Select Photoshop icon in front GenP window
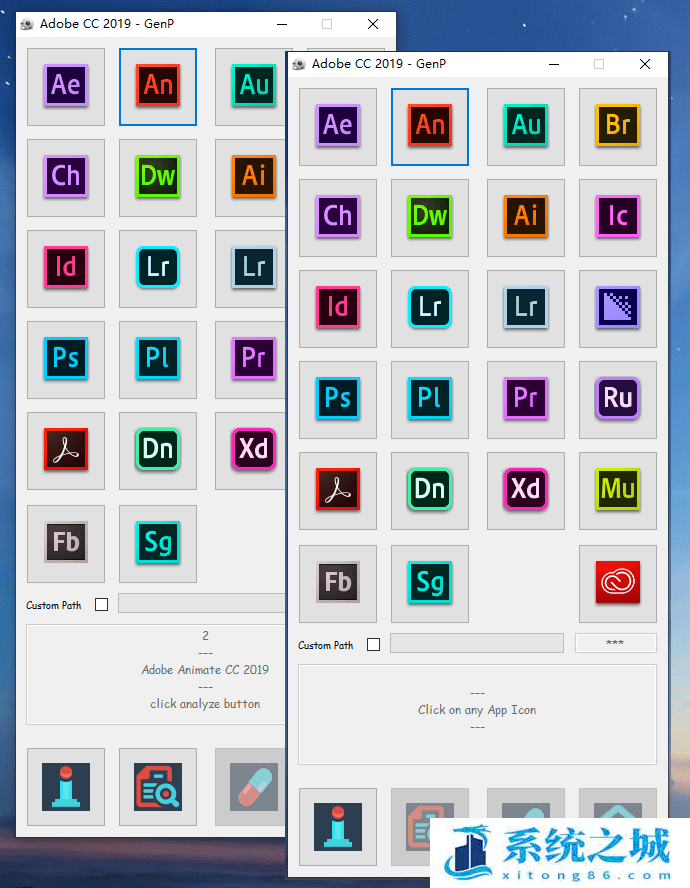This screenshot has width=690, height=888. pos(338,400)
